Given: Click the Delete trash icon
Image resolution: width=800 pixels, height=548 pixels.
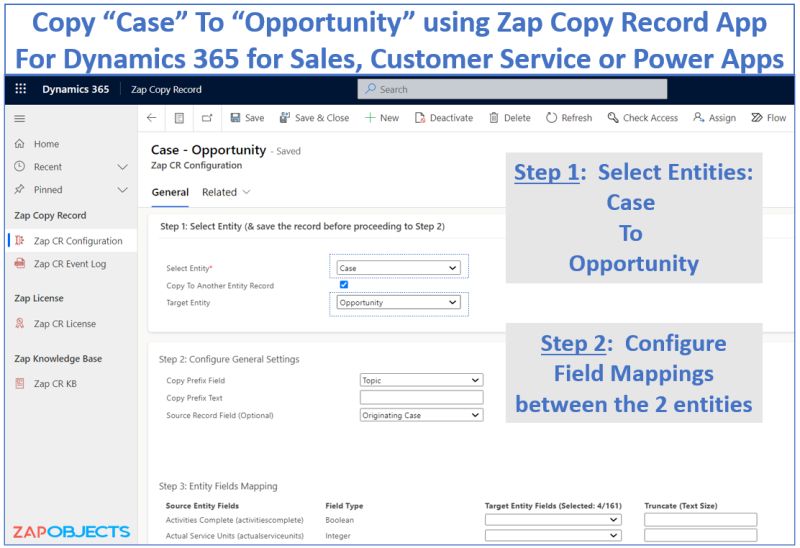Looking at the screenshot, I should click(494, 118).
